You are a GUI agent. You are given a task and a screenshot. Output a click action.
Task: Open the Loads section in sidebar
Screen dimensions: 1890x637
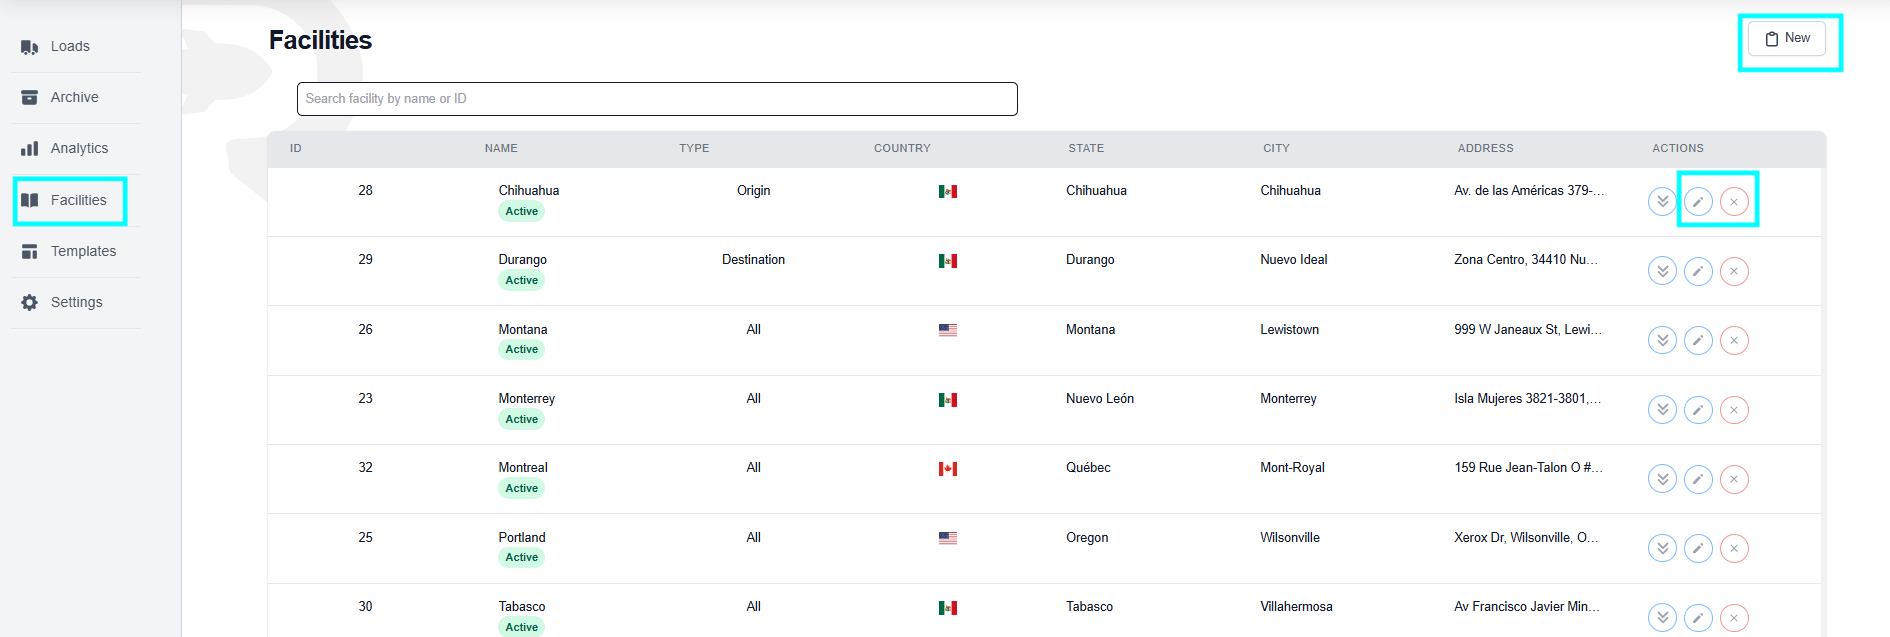(69, 47)
